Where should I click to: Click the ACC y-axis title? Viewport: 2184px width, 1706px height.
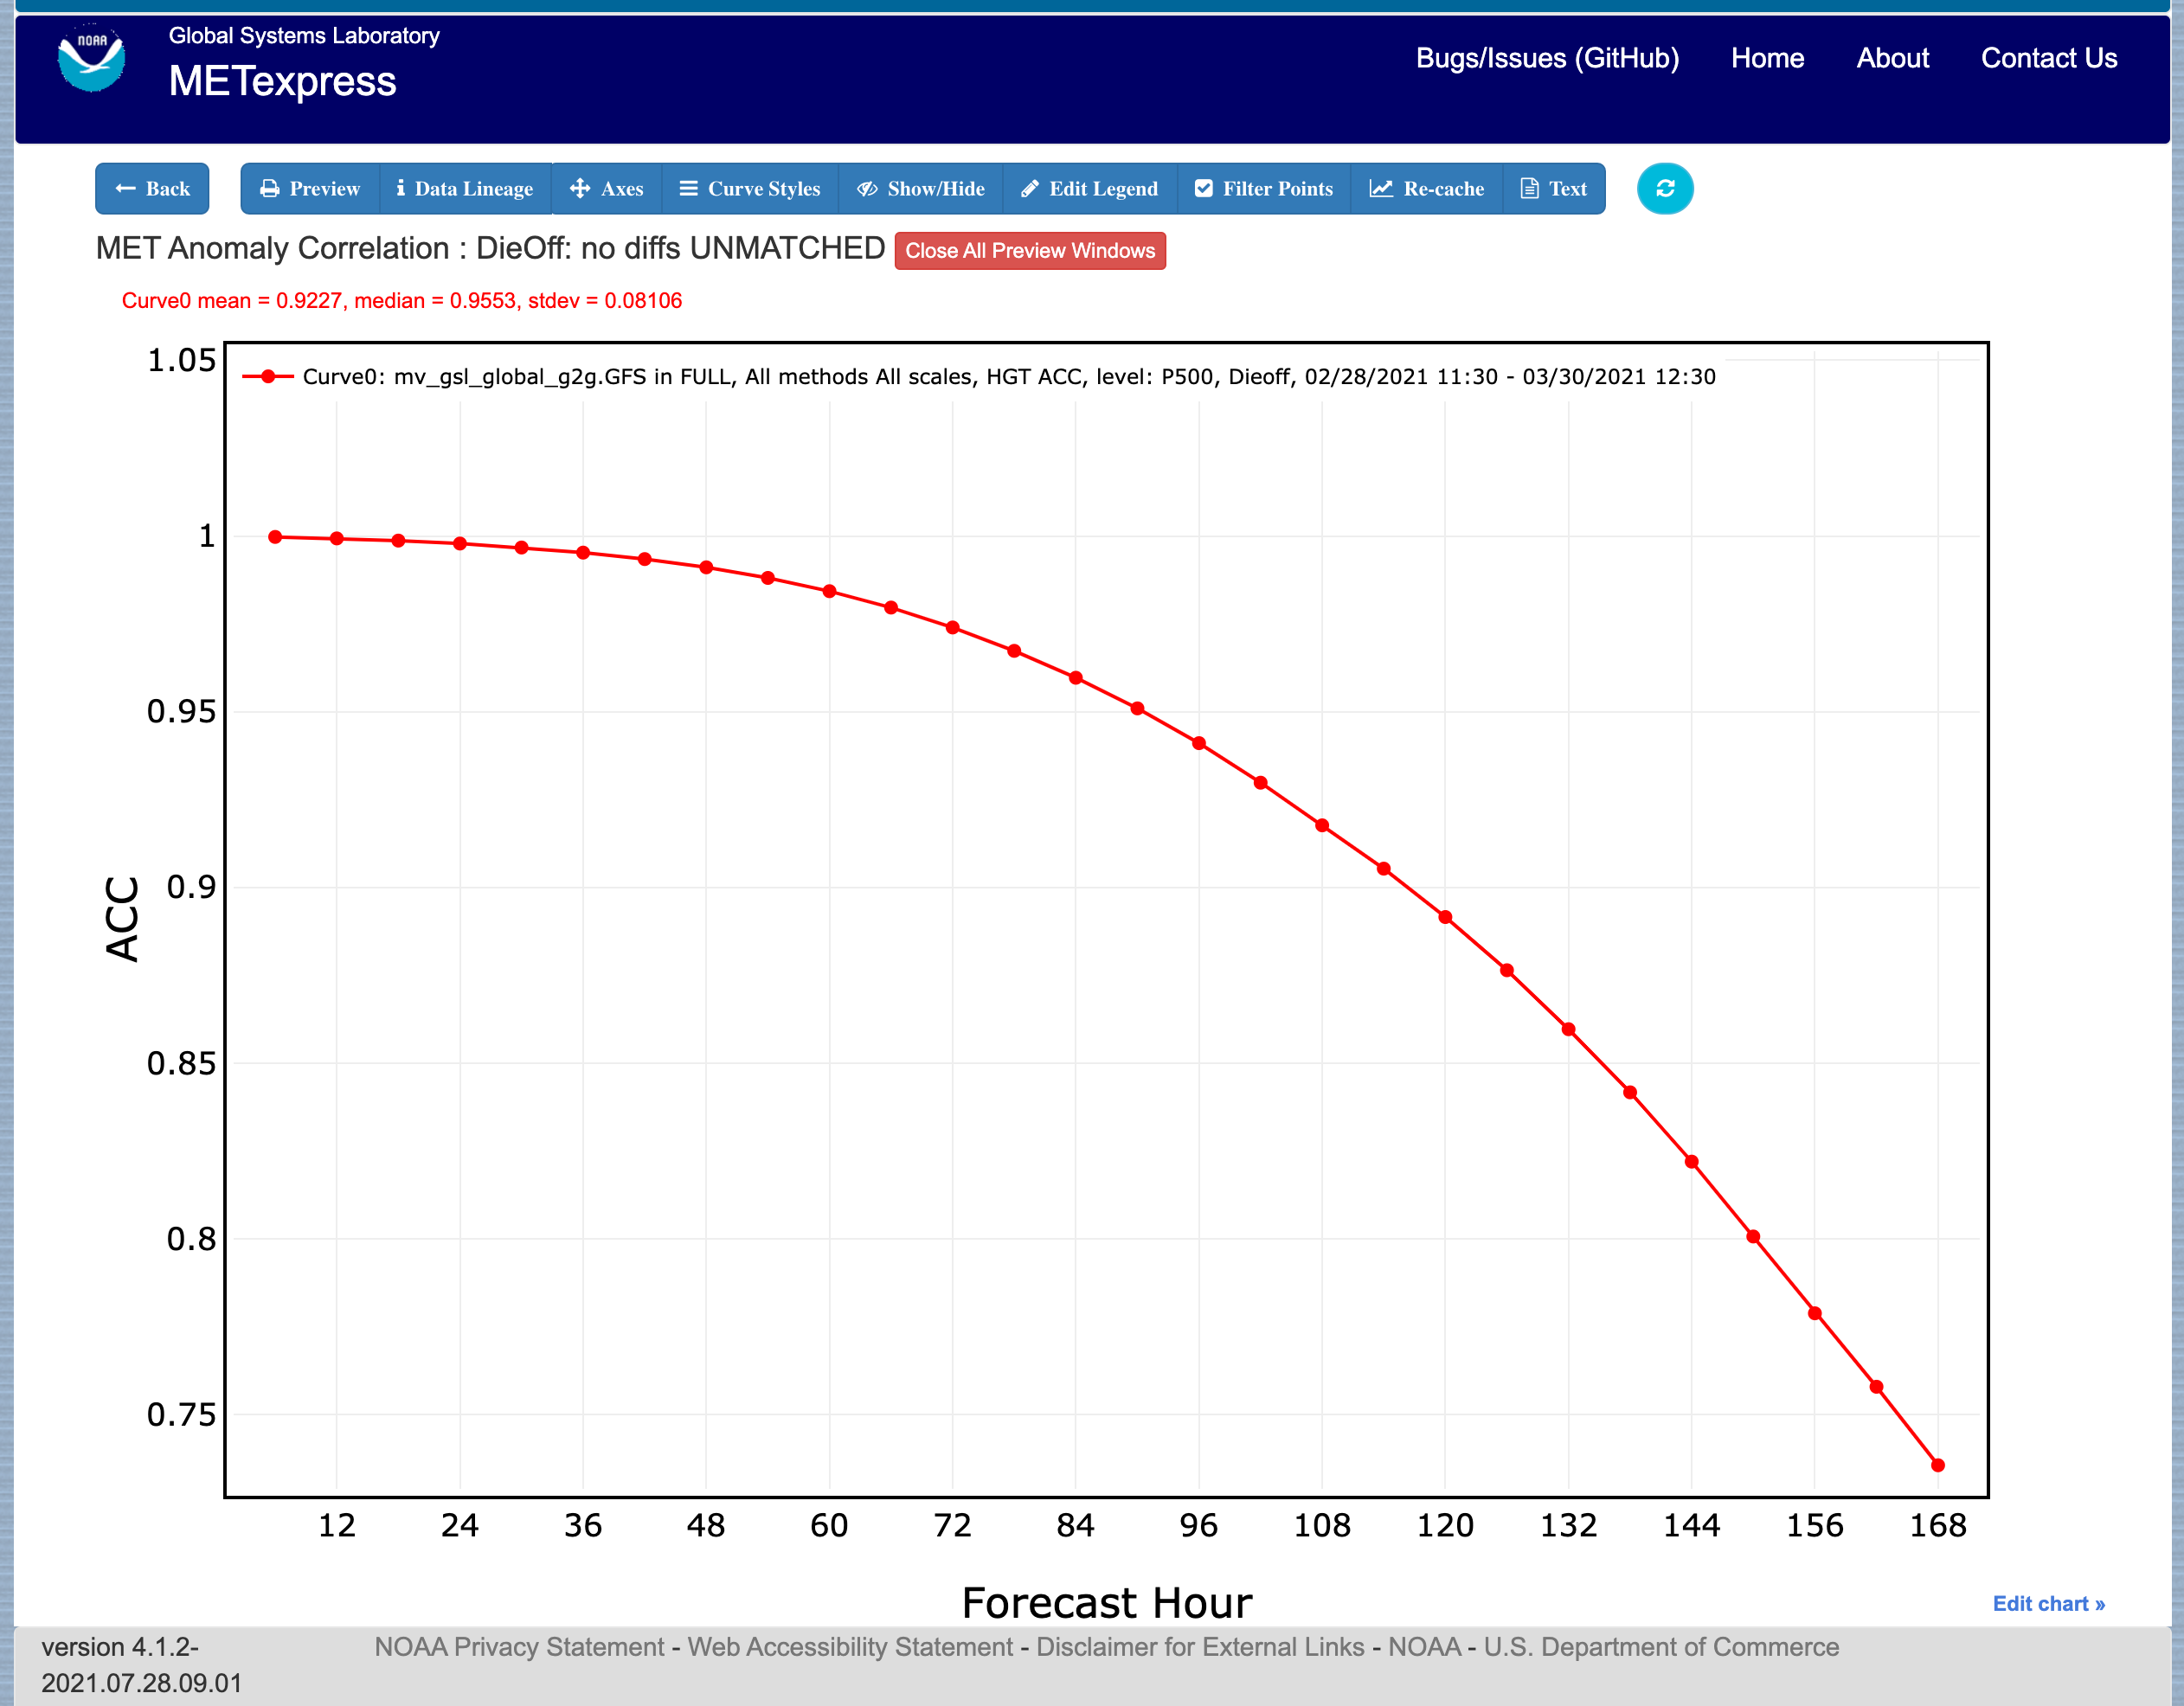click(x=122, y=919)
